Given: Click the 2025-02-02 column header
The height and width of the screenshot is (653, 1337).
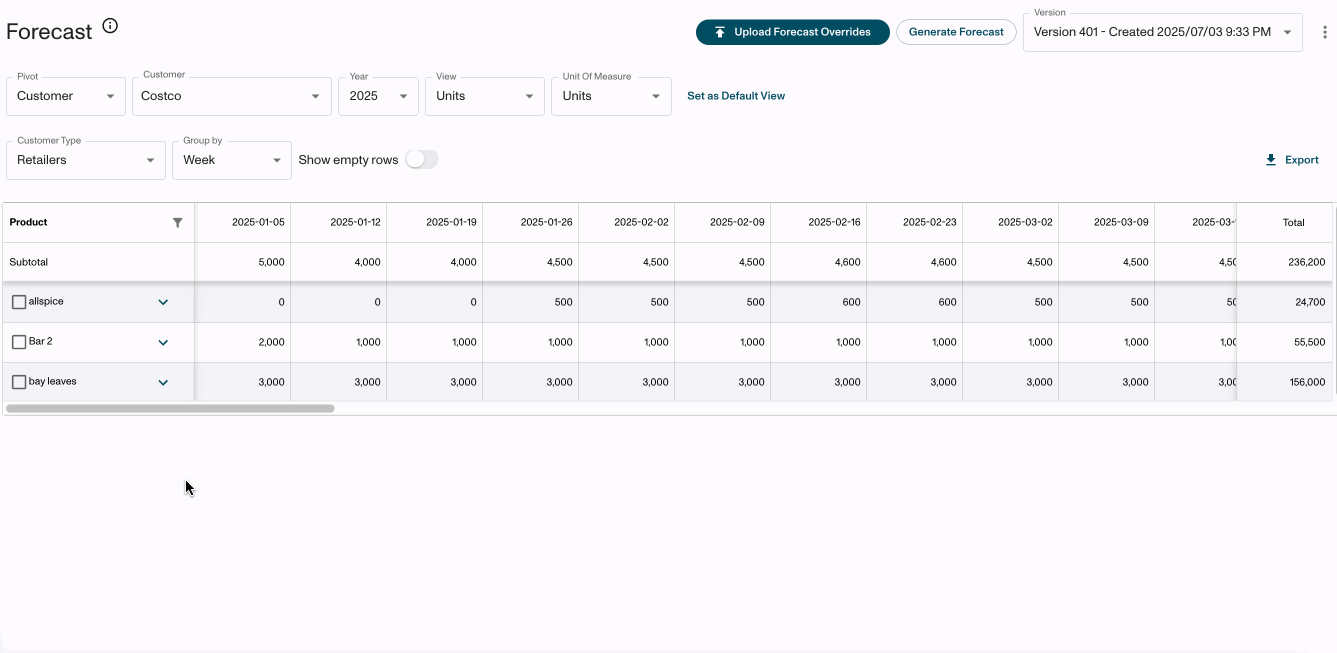Looking at the screenshot, I should 627,223.
